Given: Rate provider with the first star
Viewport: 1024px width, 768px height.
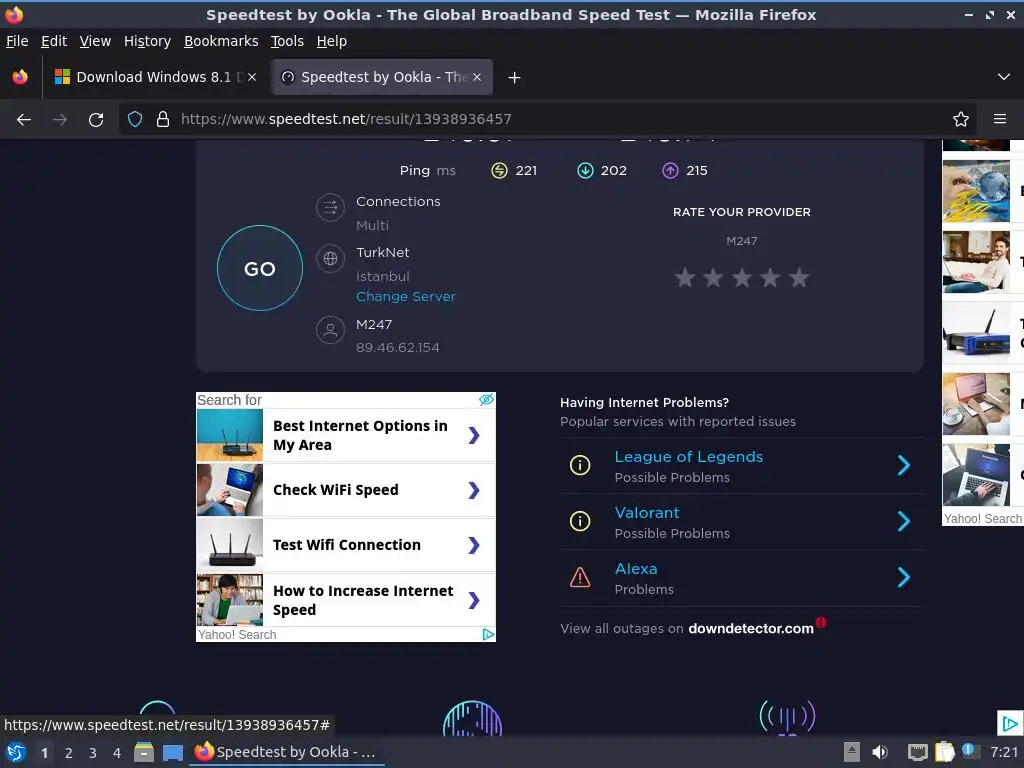Looking at the screenshot, I should (x=685, y=278).
